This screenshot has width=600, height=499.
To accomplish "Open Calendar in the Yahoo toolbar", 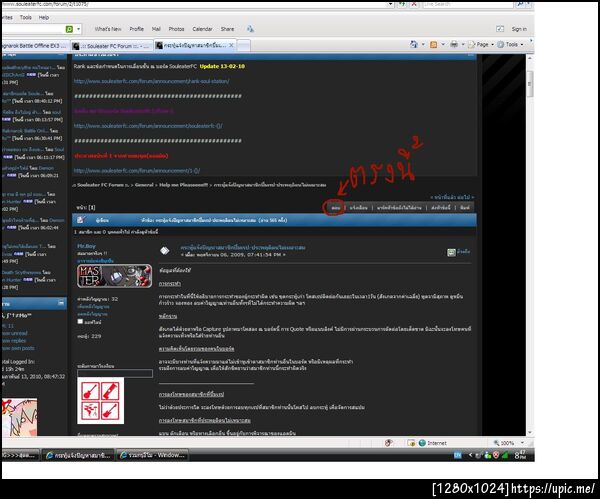I will (202, 29).
